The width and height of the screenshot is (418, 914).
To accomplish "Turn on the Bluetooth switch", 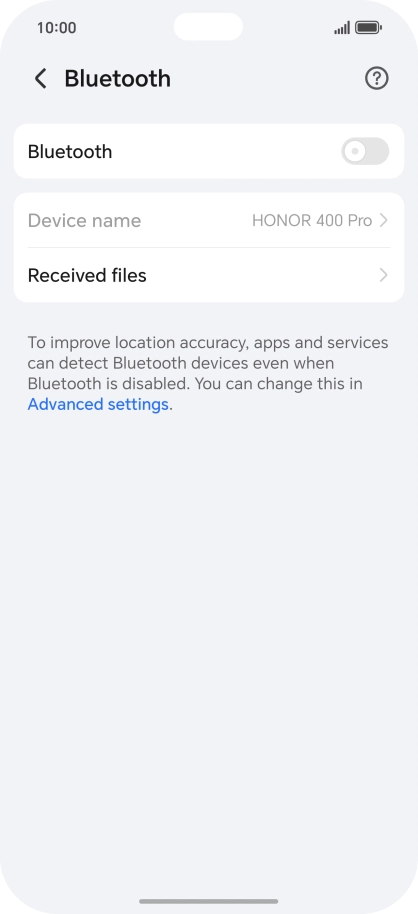I will pos(365,152).
